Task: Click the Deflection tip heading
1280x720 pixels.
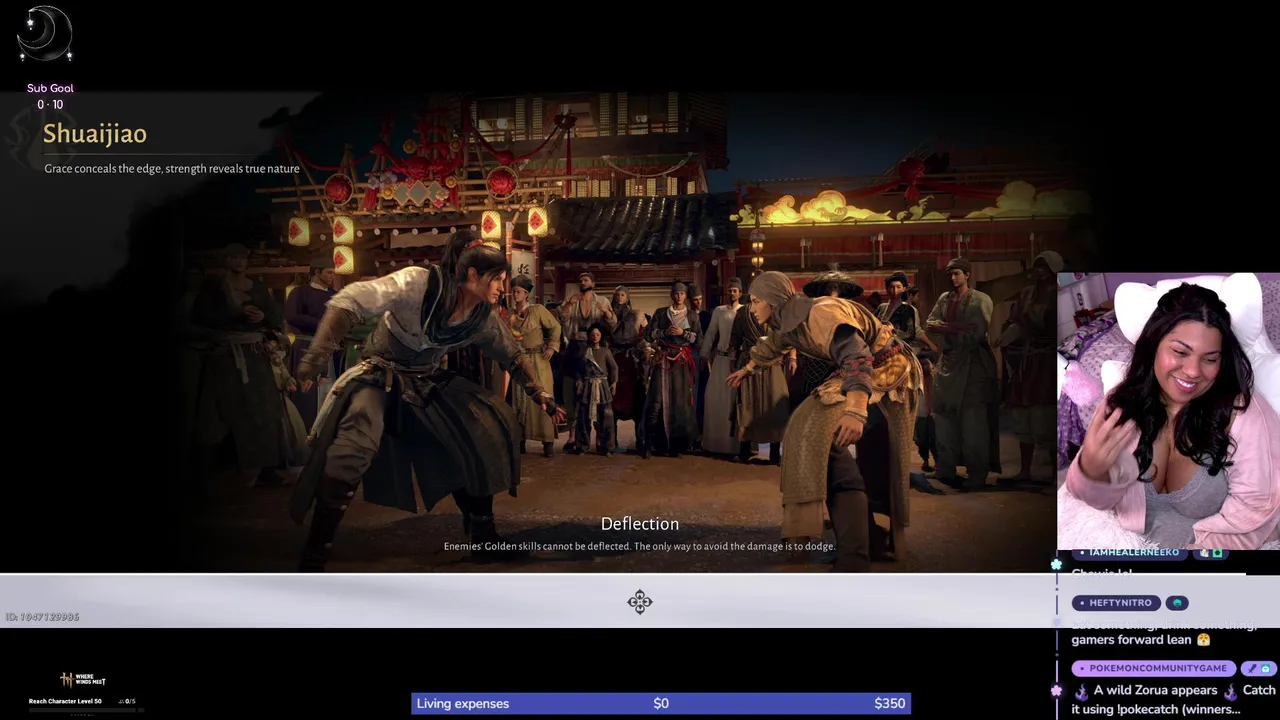Action: [640, 524]
